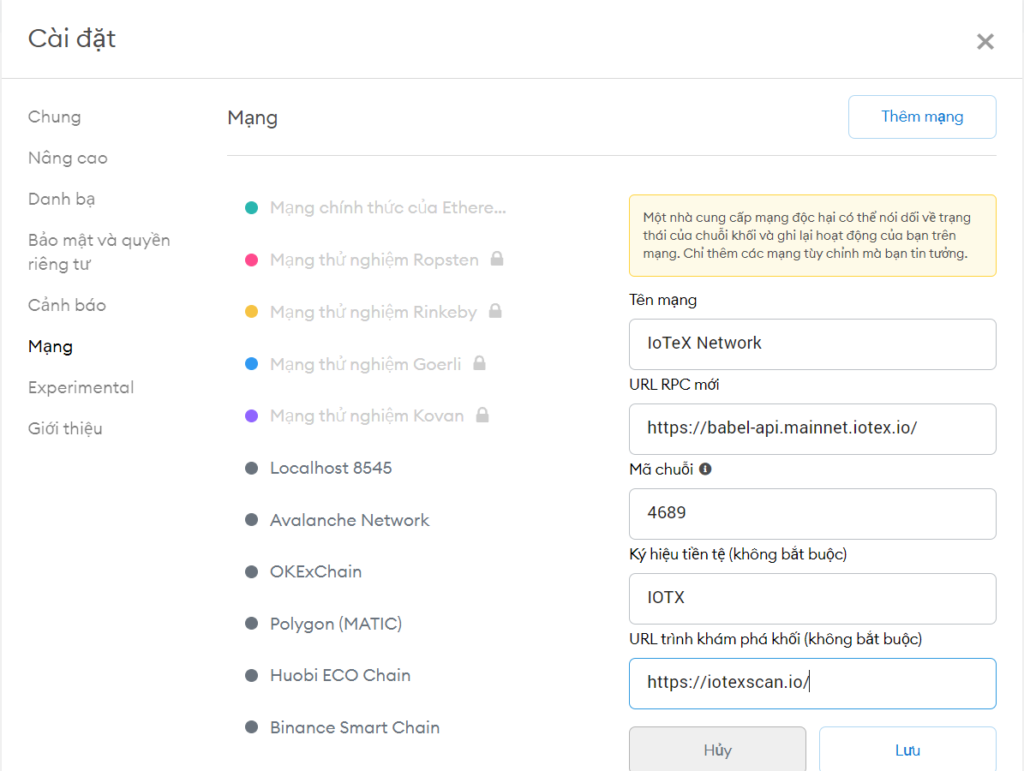Viewport: 1024px width, 771px height.
Task: Click the gray dot beside Polygon (MATIC)
Action: pos(251,623)
